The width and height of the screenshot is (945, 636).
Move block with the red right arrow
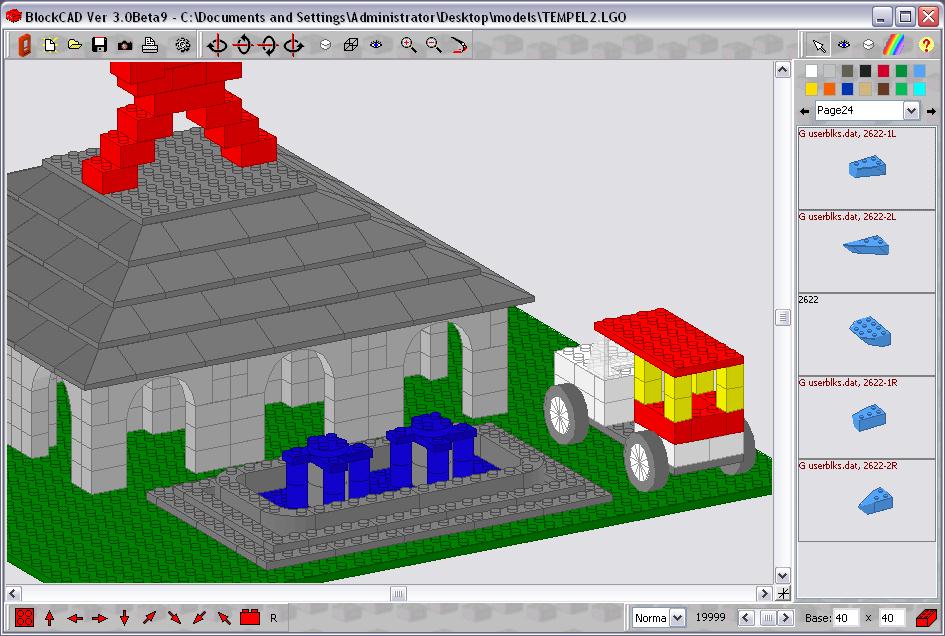[x=99, y=619]
